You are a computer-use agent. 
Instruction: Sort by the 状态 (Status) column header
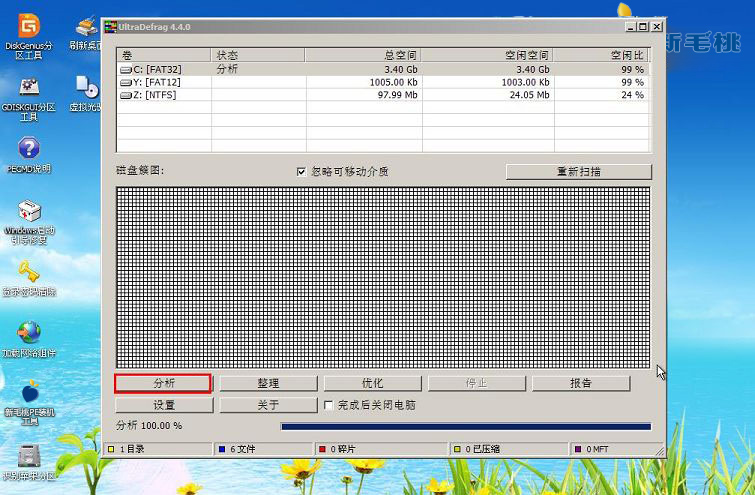coord(258,55)
